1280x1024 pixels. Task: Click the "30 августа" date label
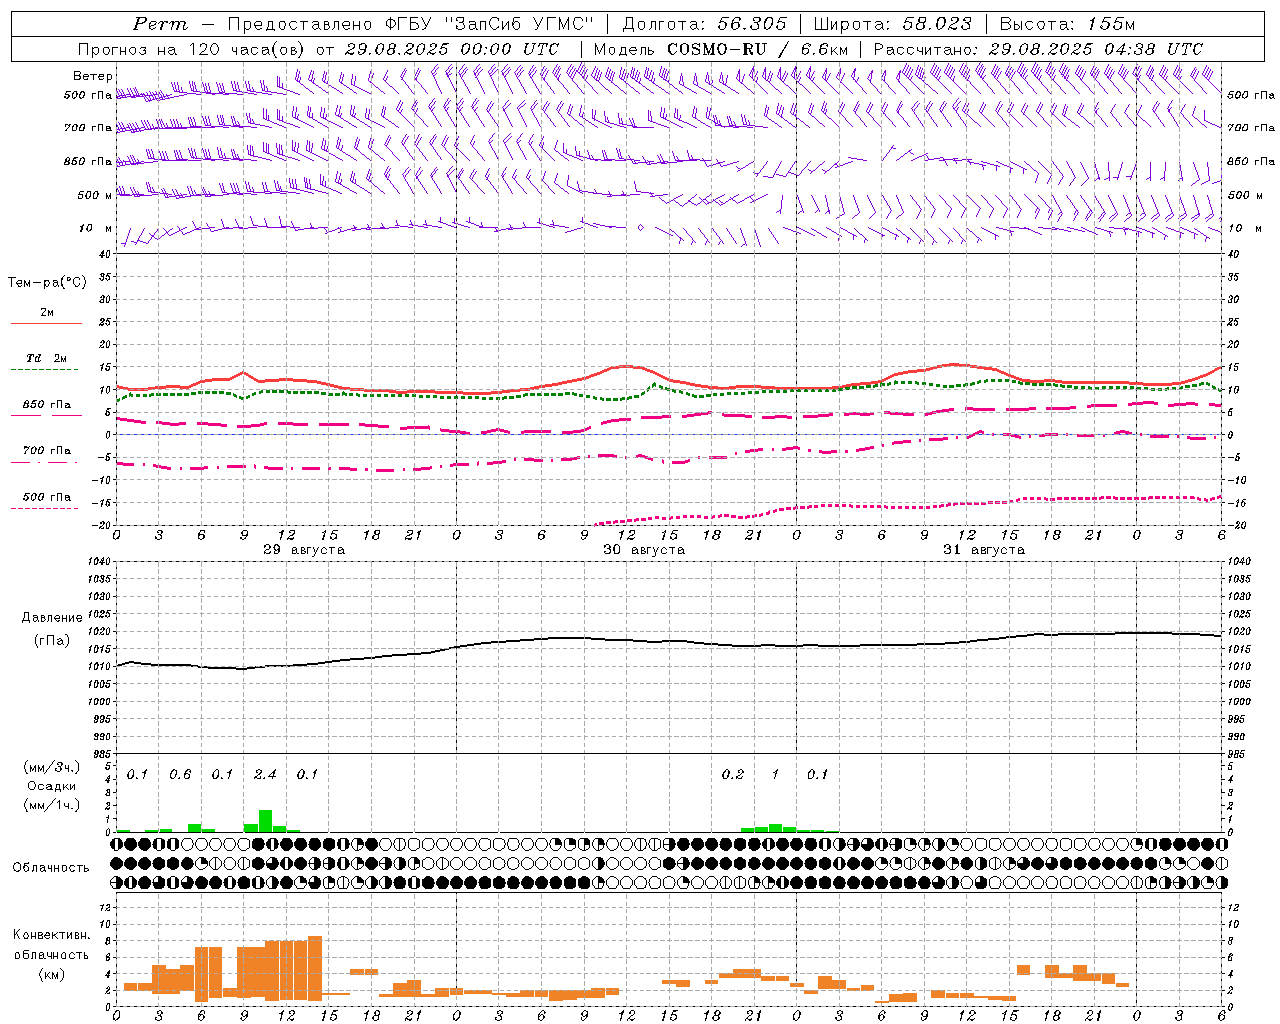tap(643, 550)
